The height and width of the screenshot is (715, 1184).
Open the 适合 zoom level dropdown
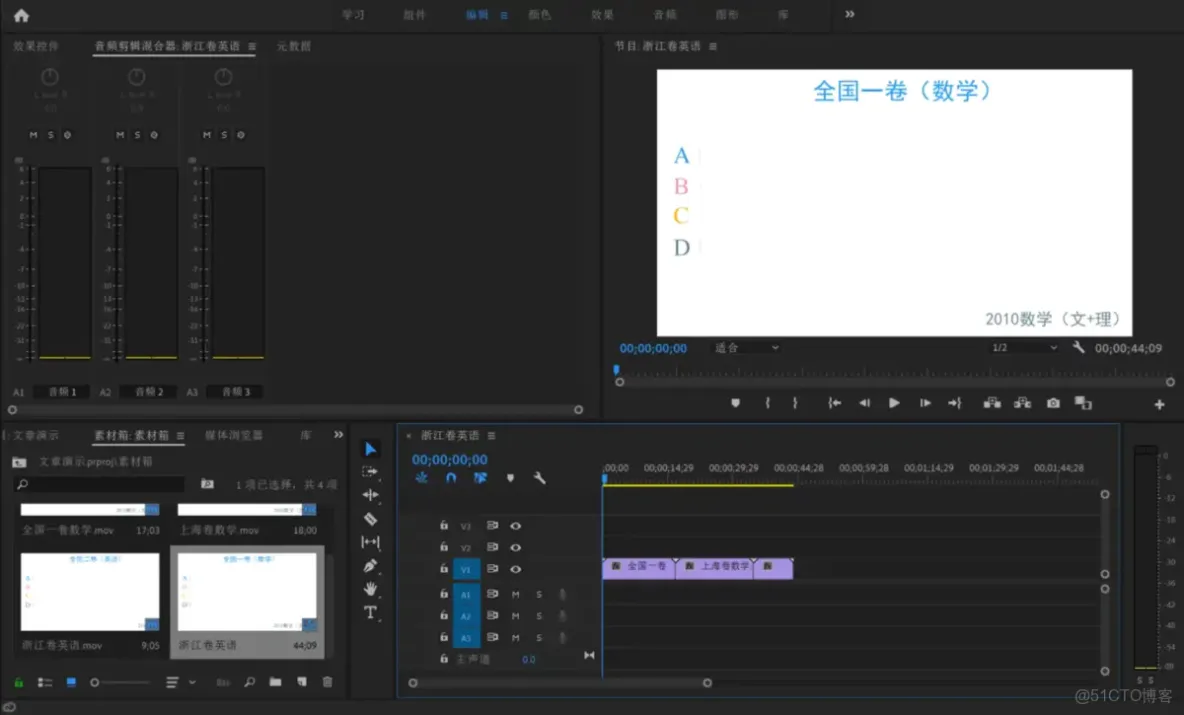[746, 348]
